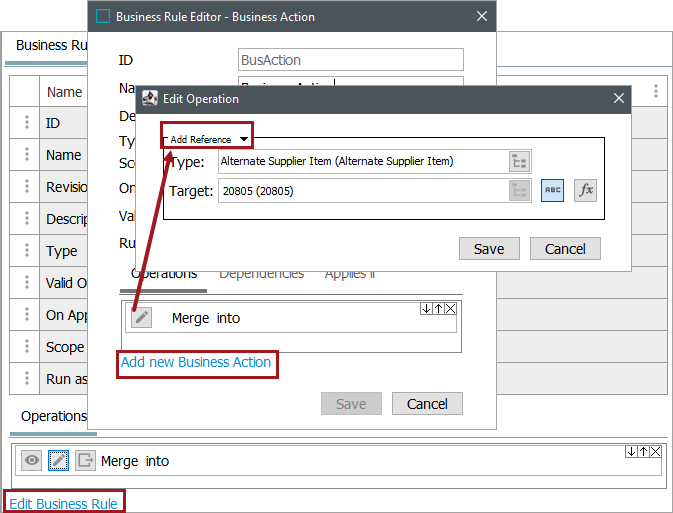673x513 pixels.
Task: Click the Target field showing 20805
Action: tap(360, 190)
